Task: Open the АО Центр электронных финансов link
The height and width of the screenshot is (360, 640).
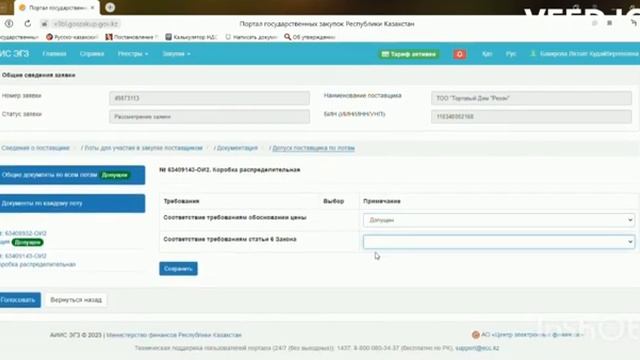Action: click(x=531, y=335)
